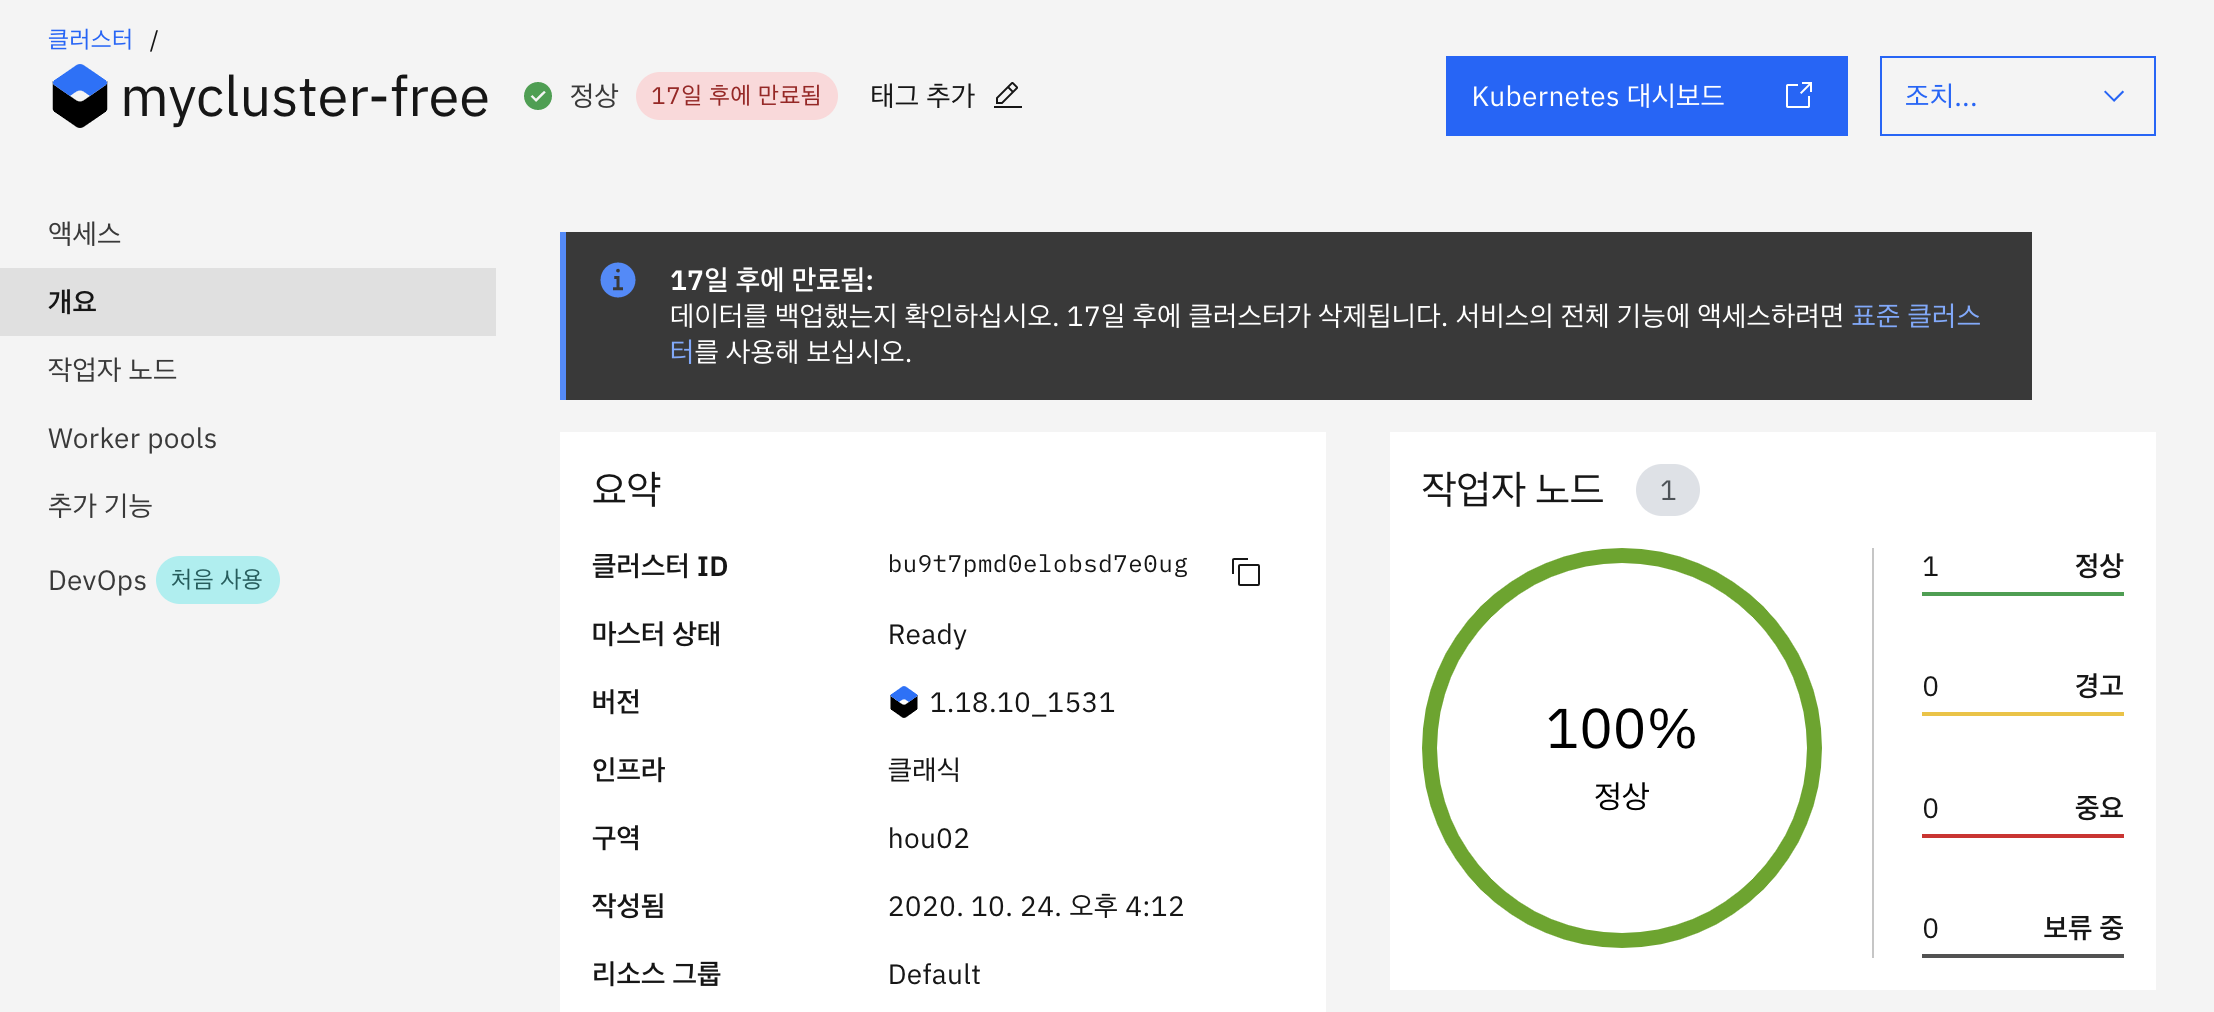
Task: Select cluster ID text bu9t7pmd0elobsd7e0ug
Action: pyautogui.click(x=1038, y=565)
